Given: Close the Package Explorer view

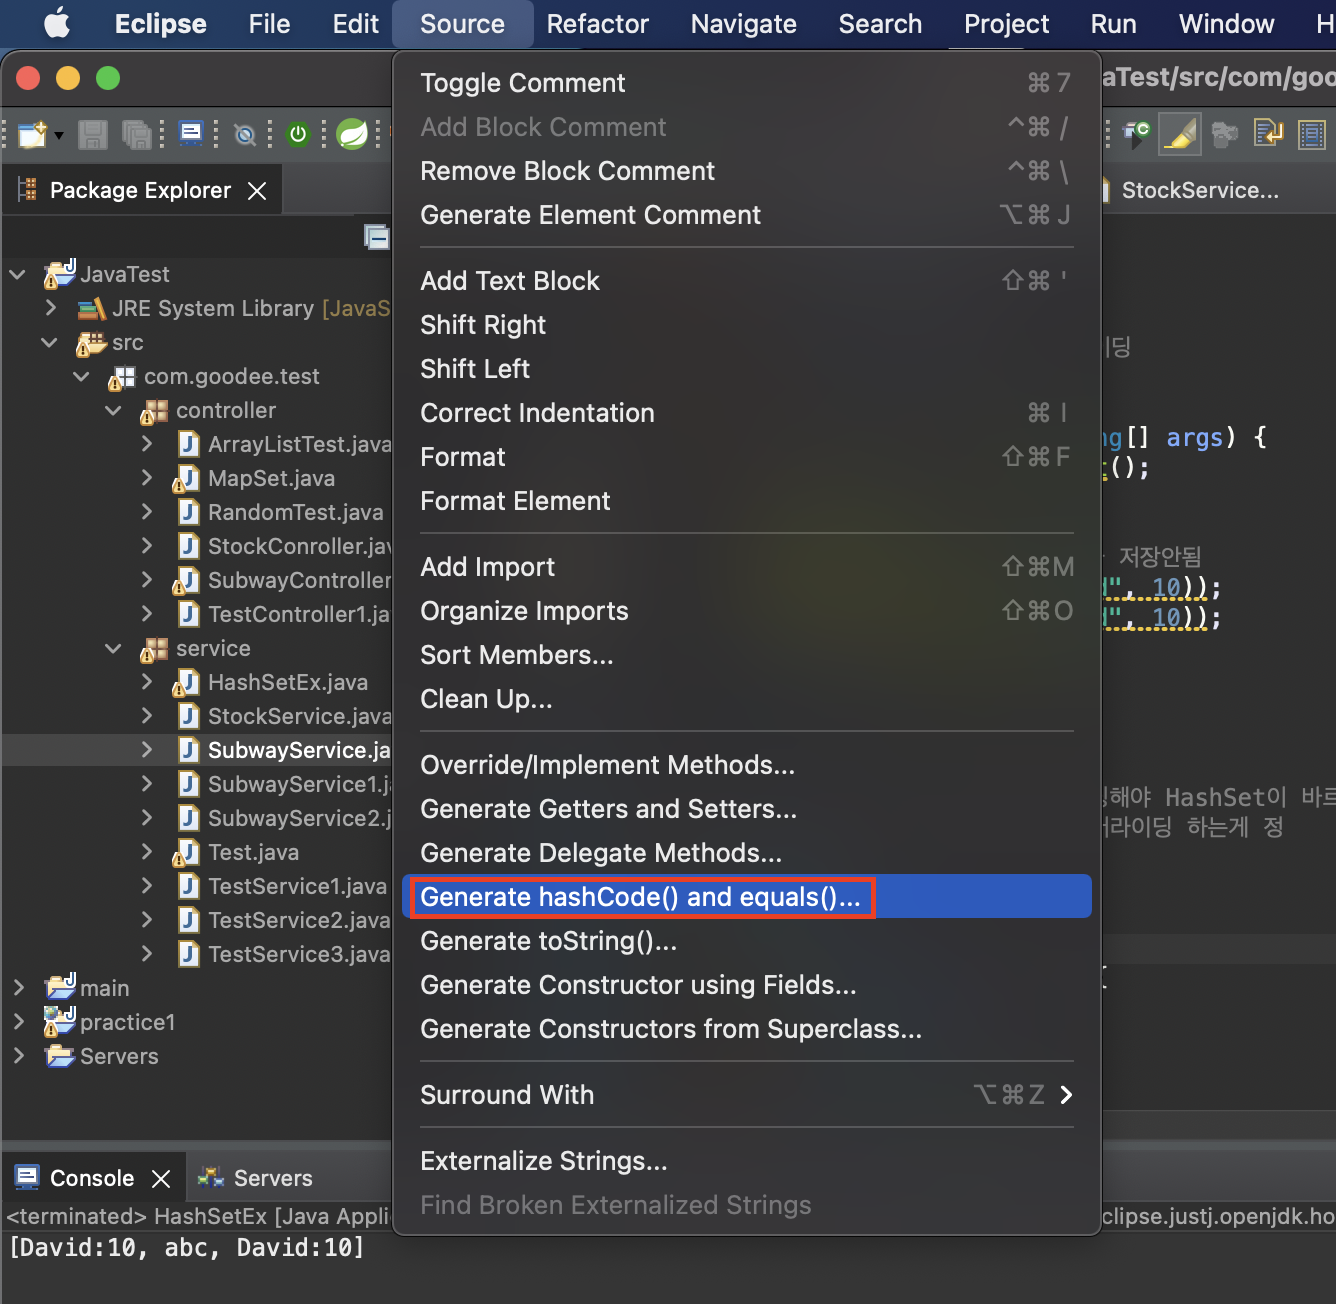Looking at the screenshot, I should tap(257, 190).
